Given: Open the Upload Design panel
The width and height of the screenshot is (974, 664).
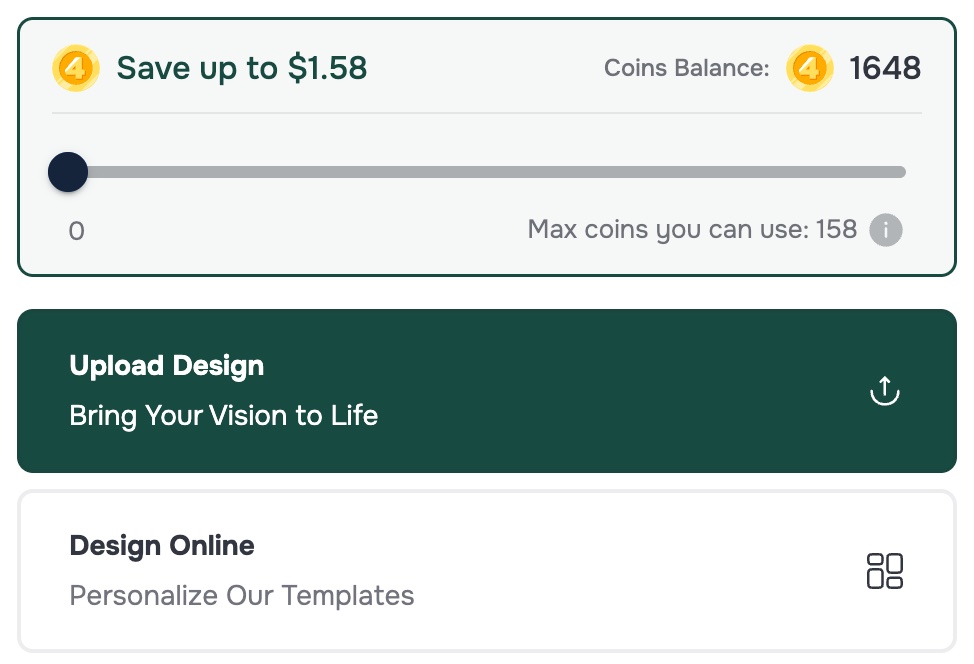Looking at the screenshot, I should click(x=487, y=390).
